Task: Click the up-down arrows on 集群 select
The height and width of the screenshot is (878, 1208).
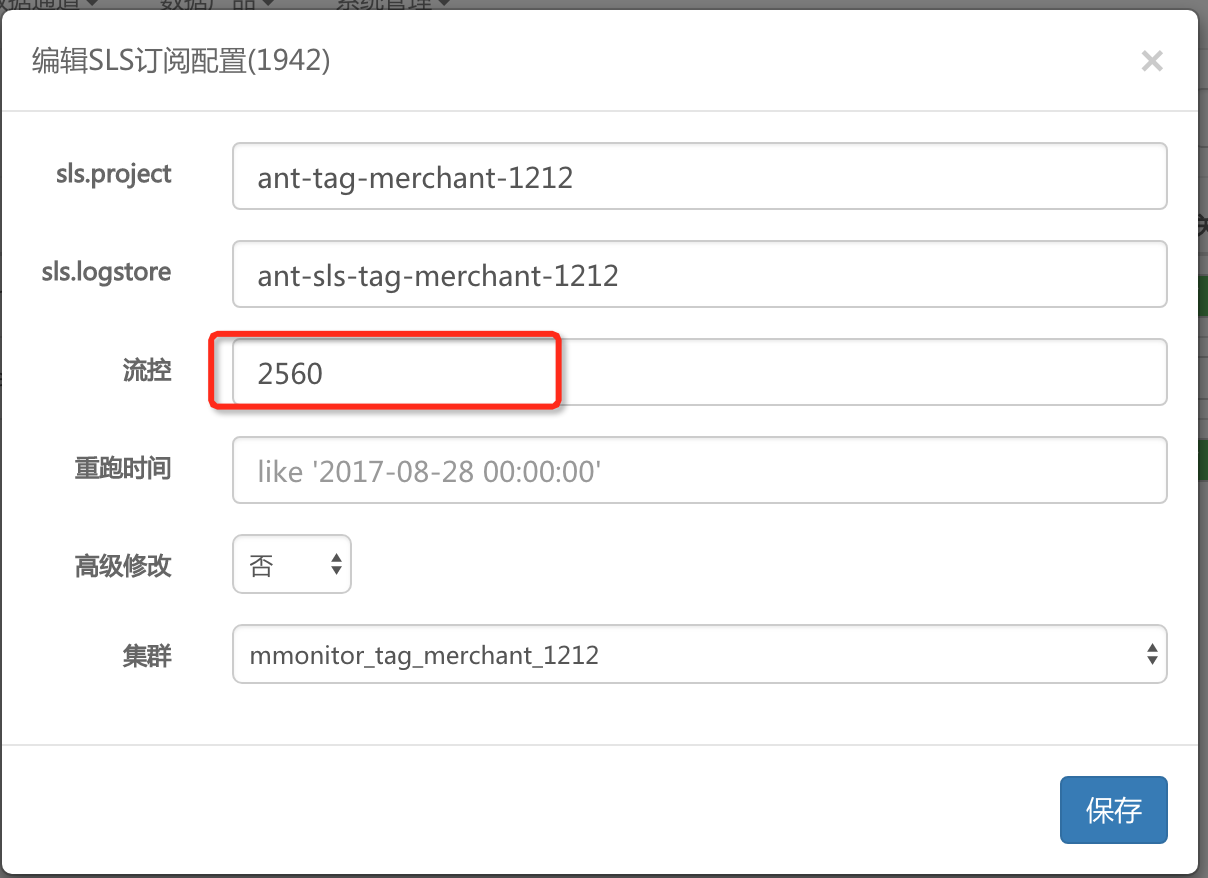Action: (x=1152, y=655)
